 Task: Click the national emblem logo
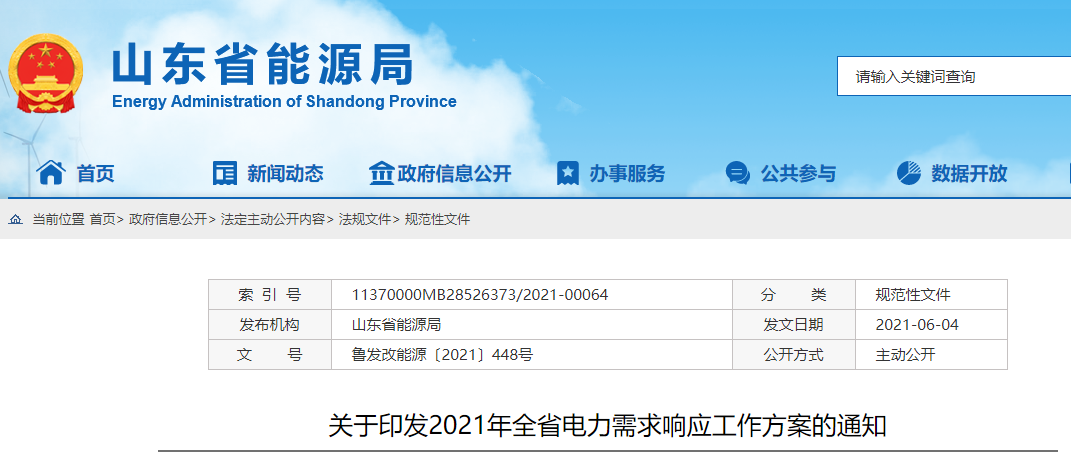pyautogui.click(x=47, y=73)
